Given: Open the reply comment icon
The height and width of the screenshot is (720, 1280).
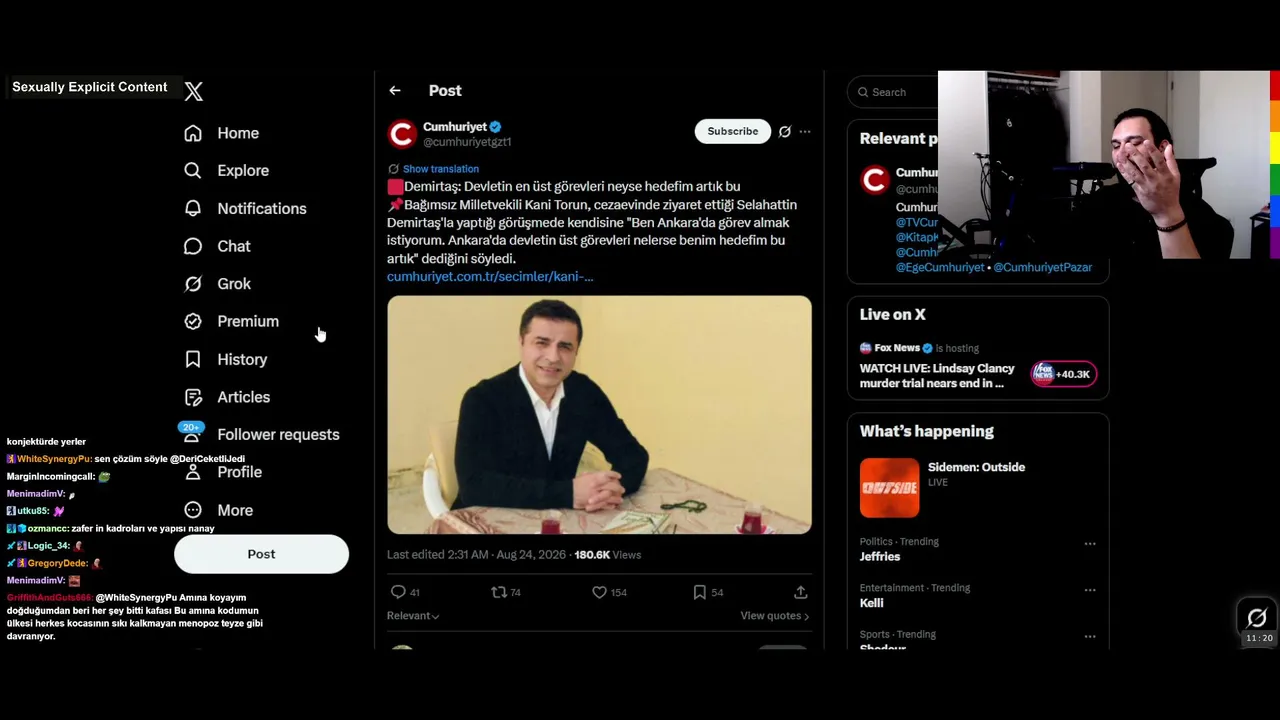Looking at the screenshot, I should (x=398, y=592).
